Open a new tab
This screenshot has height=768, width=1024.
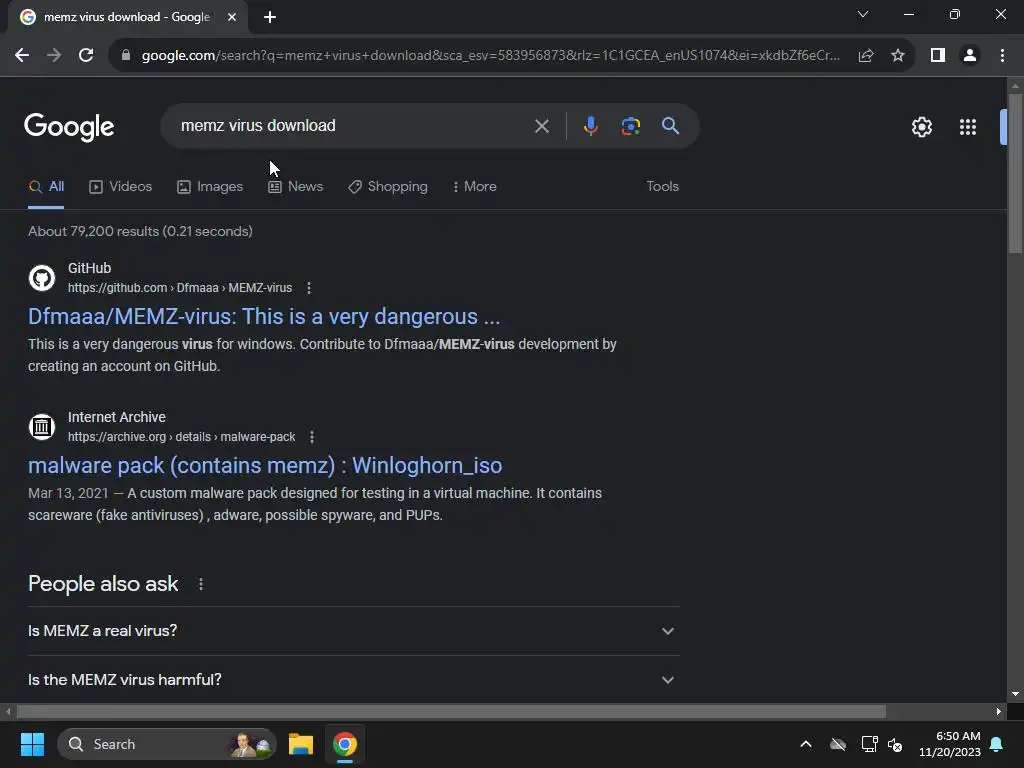(270, 17)
